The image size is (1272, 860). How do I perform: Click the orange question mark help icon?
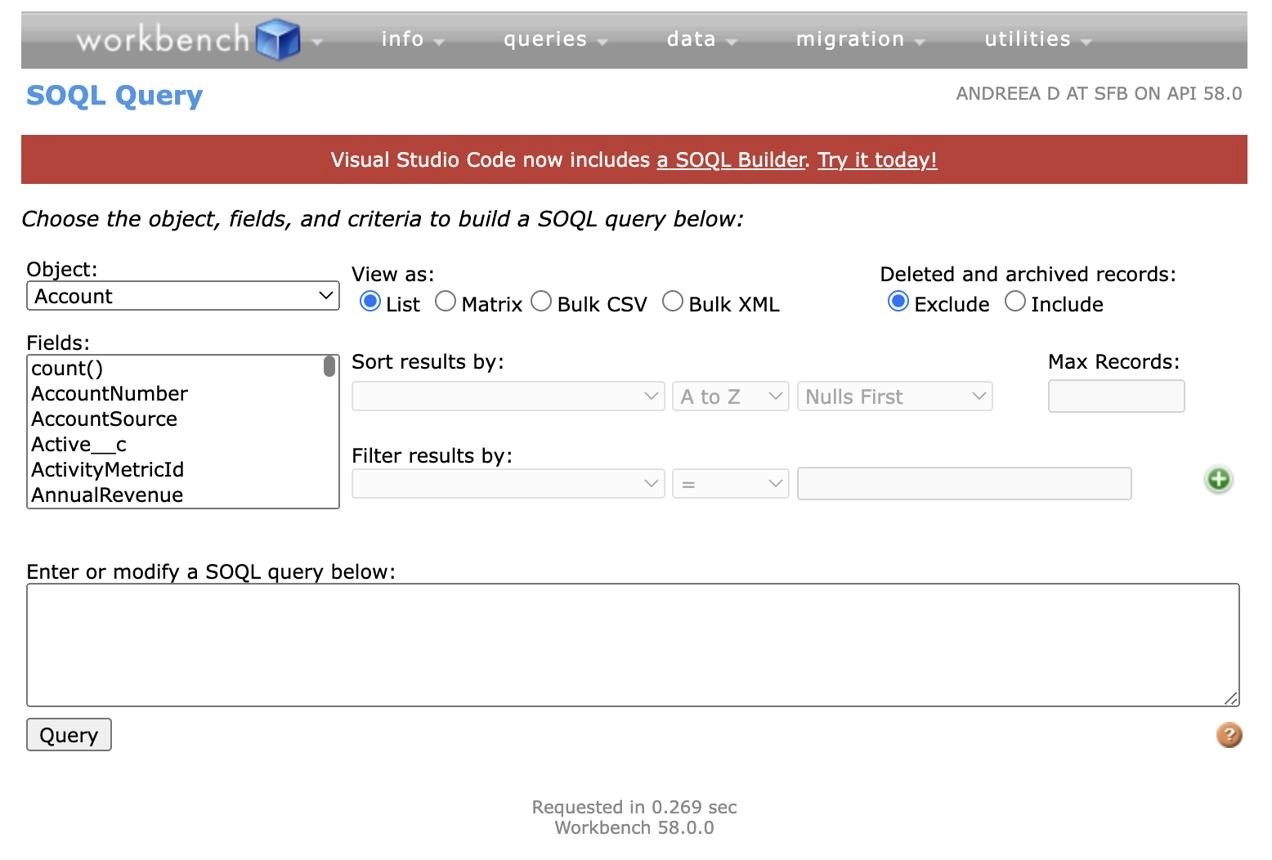[1229, 735]
